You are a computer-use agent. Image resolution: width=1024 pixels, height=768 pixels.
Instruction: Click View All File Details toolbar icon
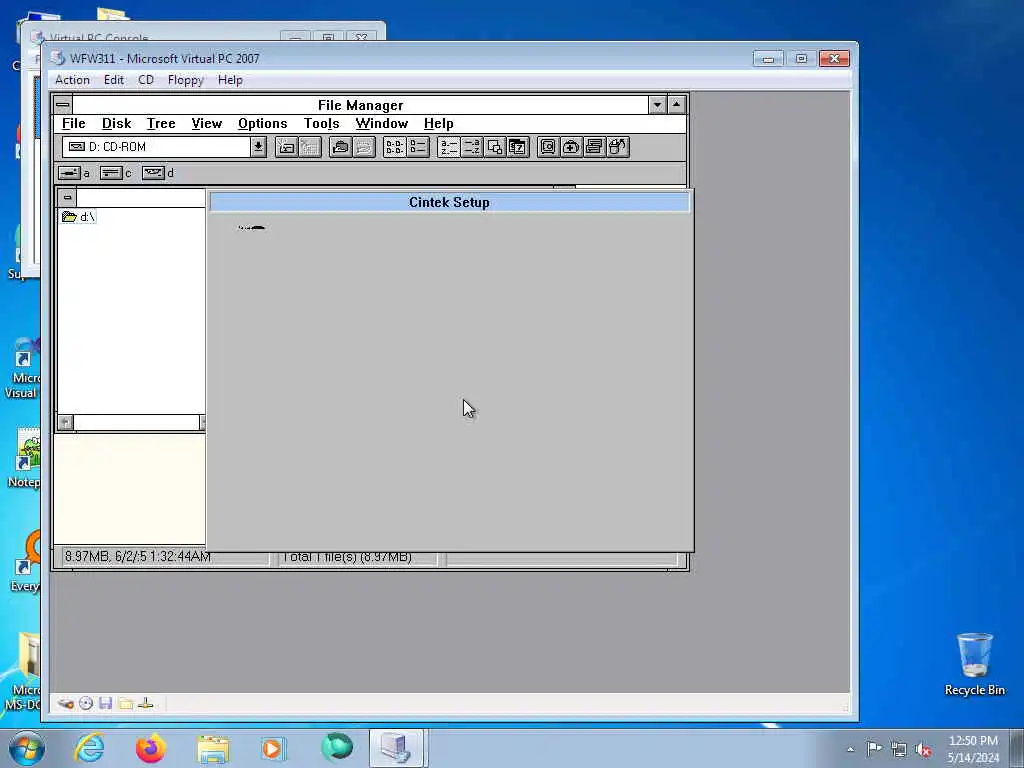tap(418, 147)
